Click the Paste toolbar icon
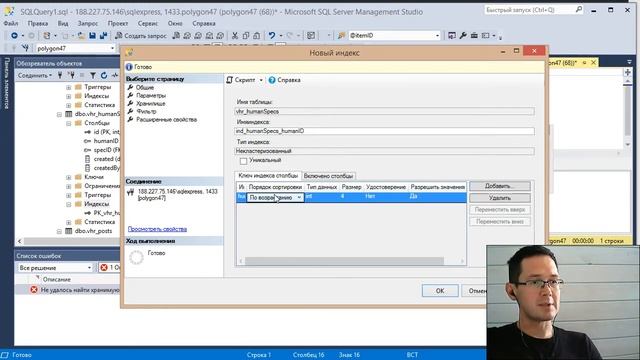Screen dimensions: 640x360 [x=257, y=36]
